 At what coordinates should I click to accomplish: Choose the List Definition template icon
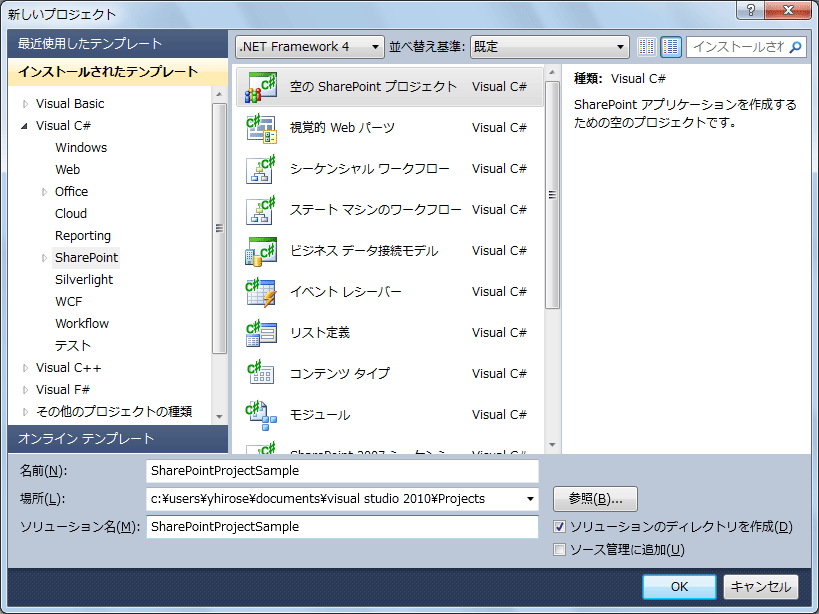tap(261, 333)
